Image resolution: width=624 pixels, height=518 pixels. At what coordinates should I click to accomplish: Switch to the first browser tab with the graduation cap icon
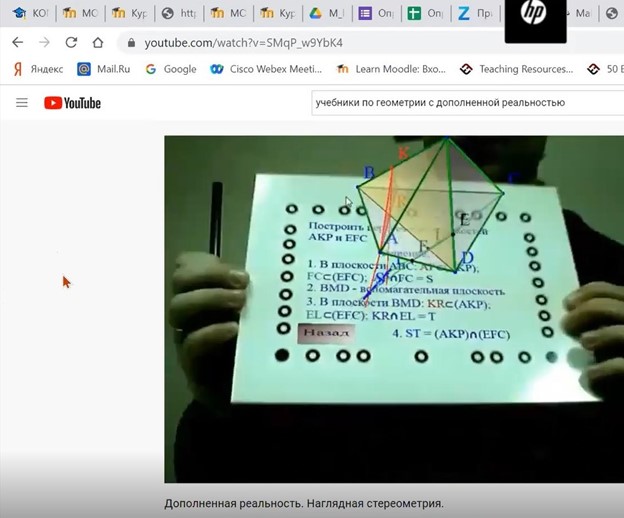point(29,14)
